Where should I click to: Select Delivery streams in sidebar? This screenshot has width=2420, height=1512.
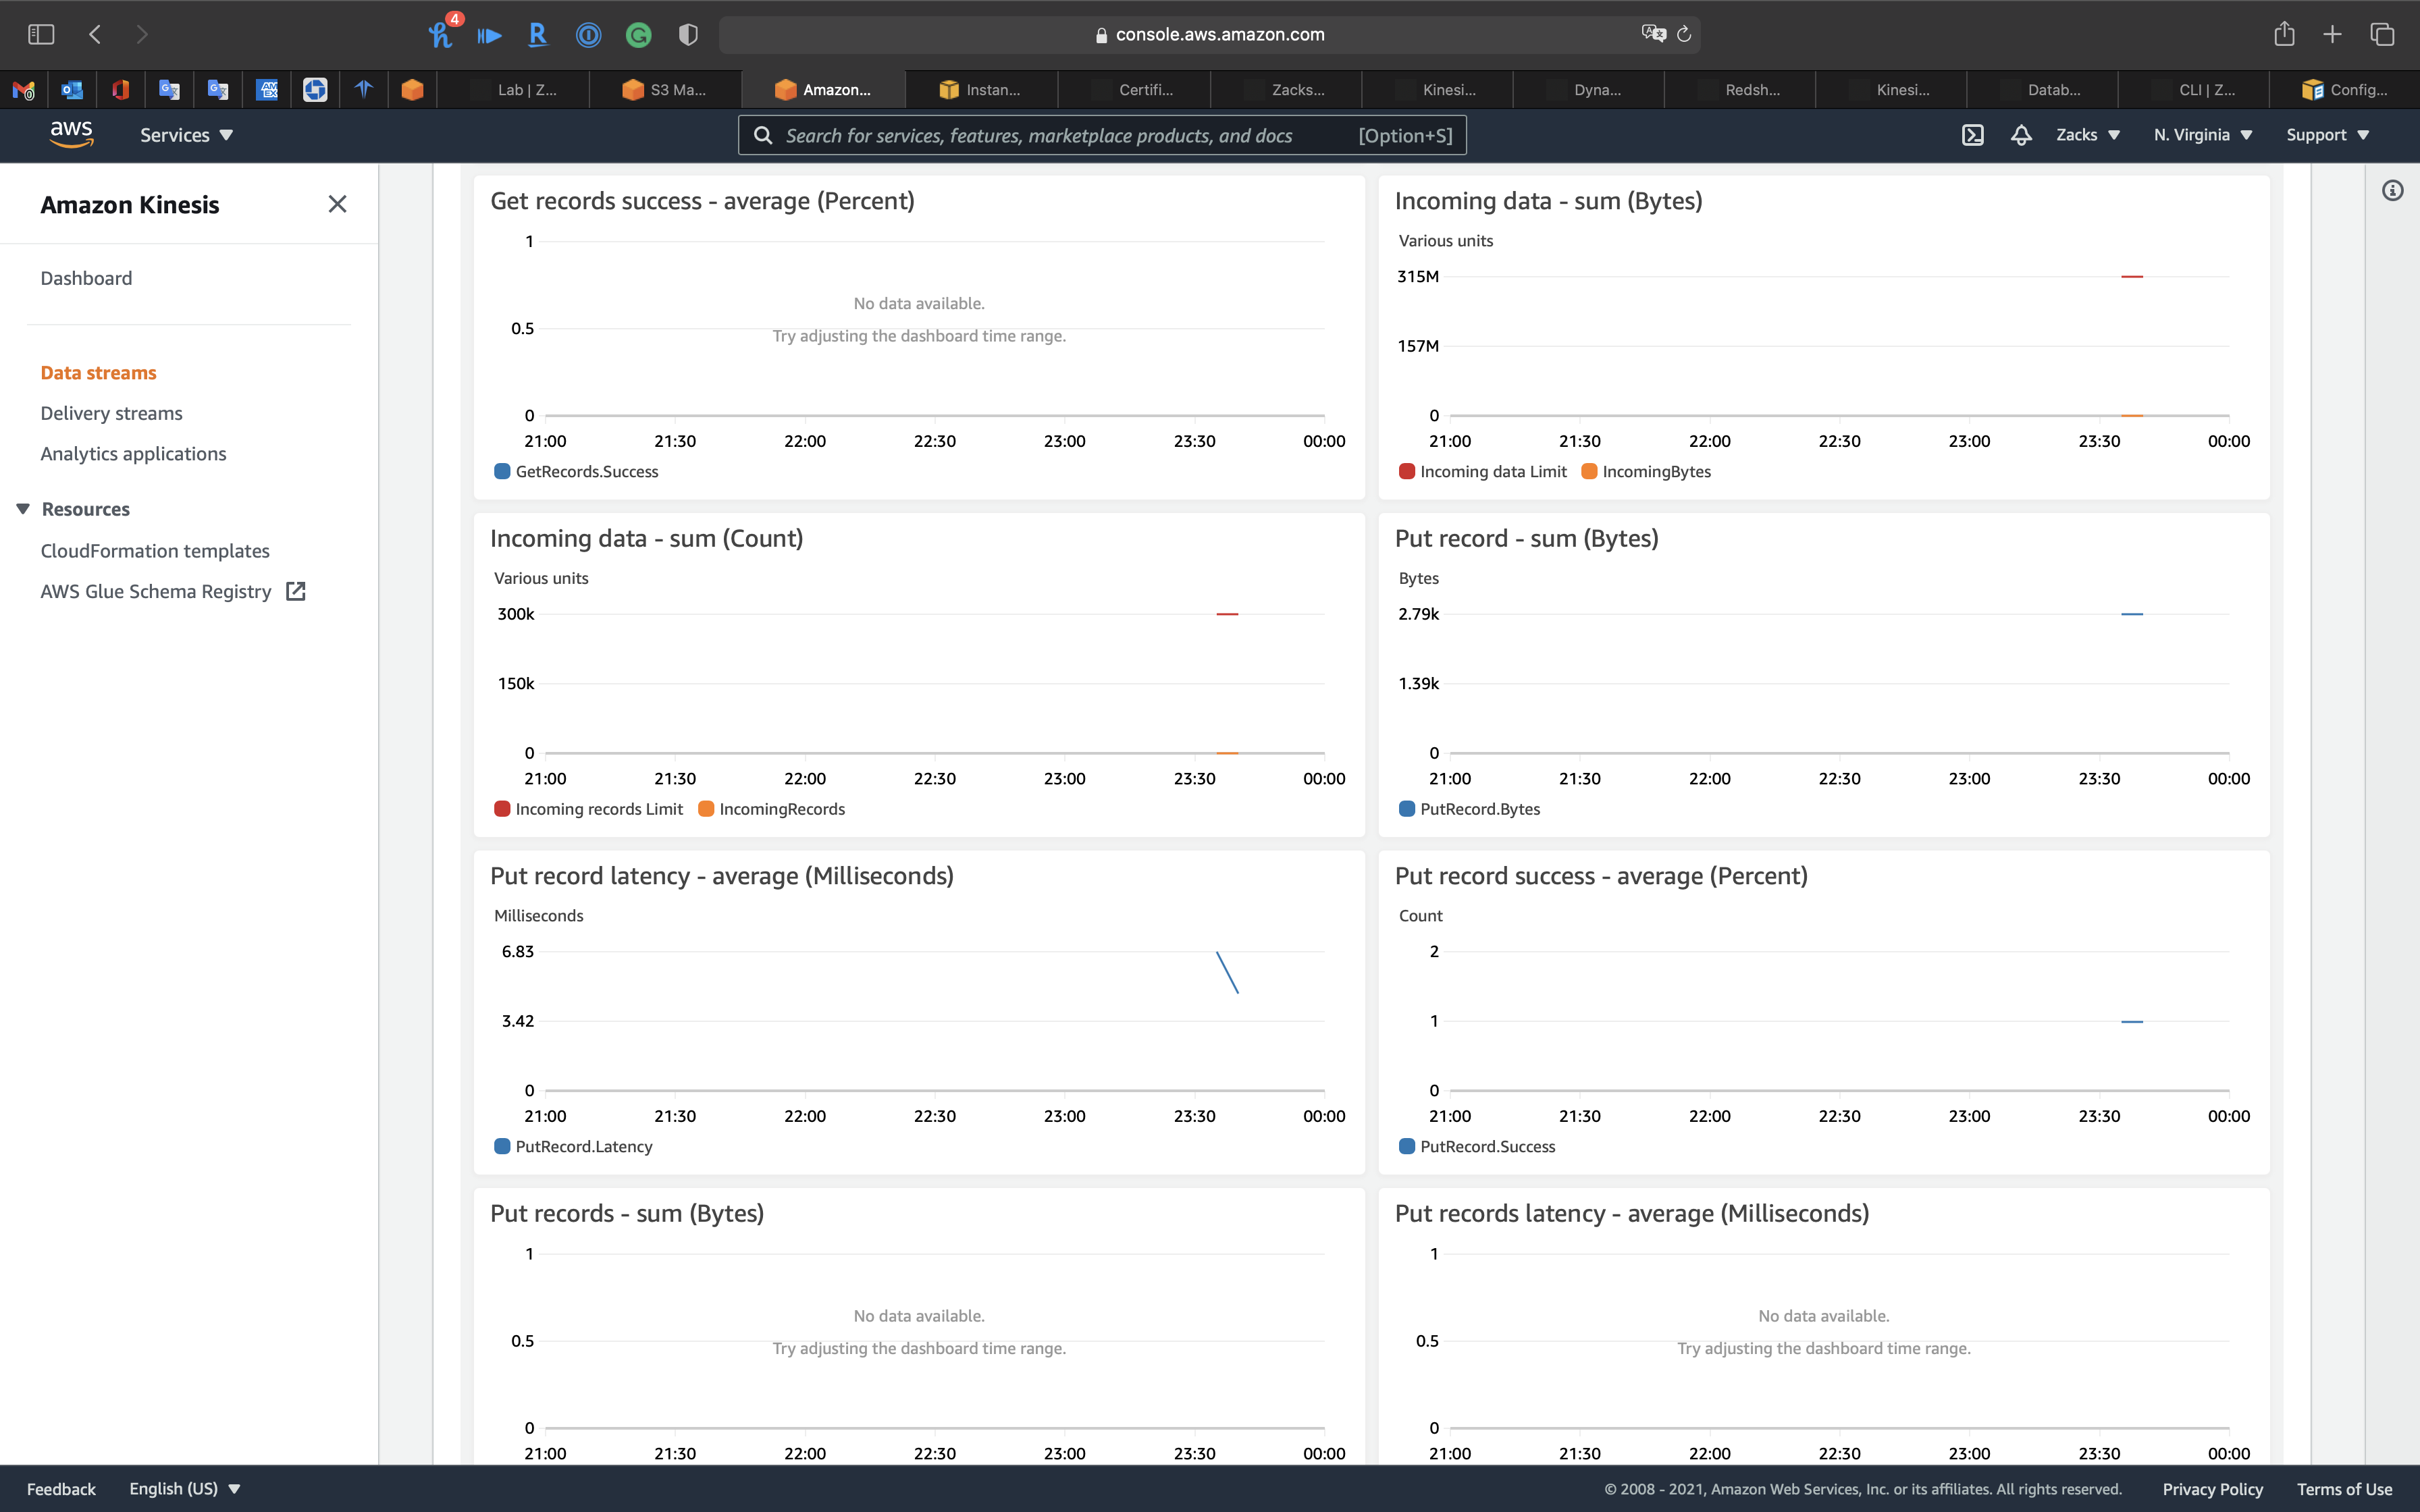tap(111, 413)
